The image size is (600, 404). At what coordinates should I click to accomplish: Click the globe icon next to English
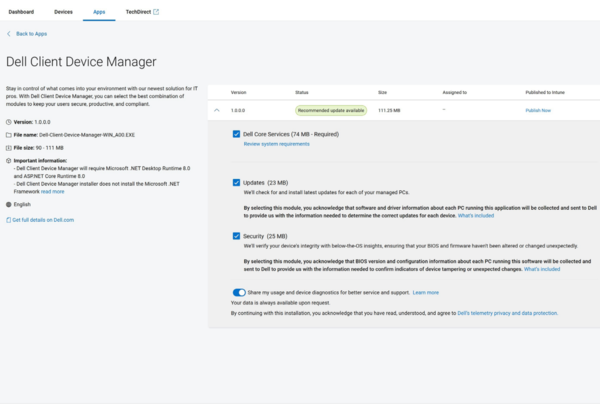9,204
